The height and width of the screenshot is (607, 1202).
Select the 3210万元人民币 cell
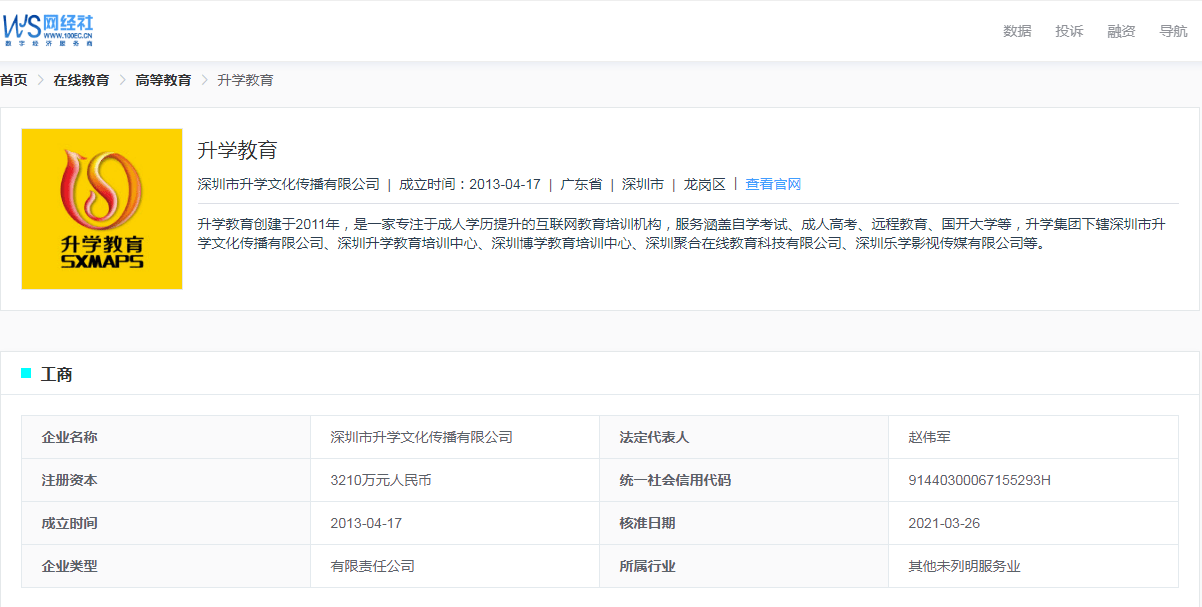click(x=455, y=480)
